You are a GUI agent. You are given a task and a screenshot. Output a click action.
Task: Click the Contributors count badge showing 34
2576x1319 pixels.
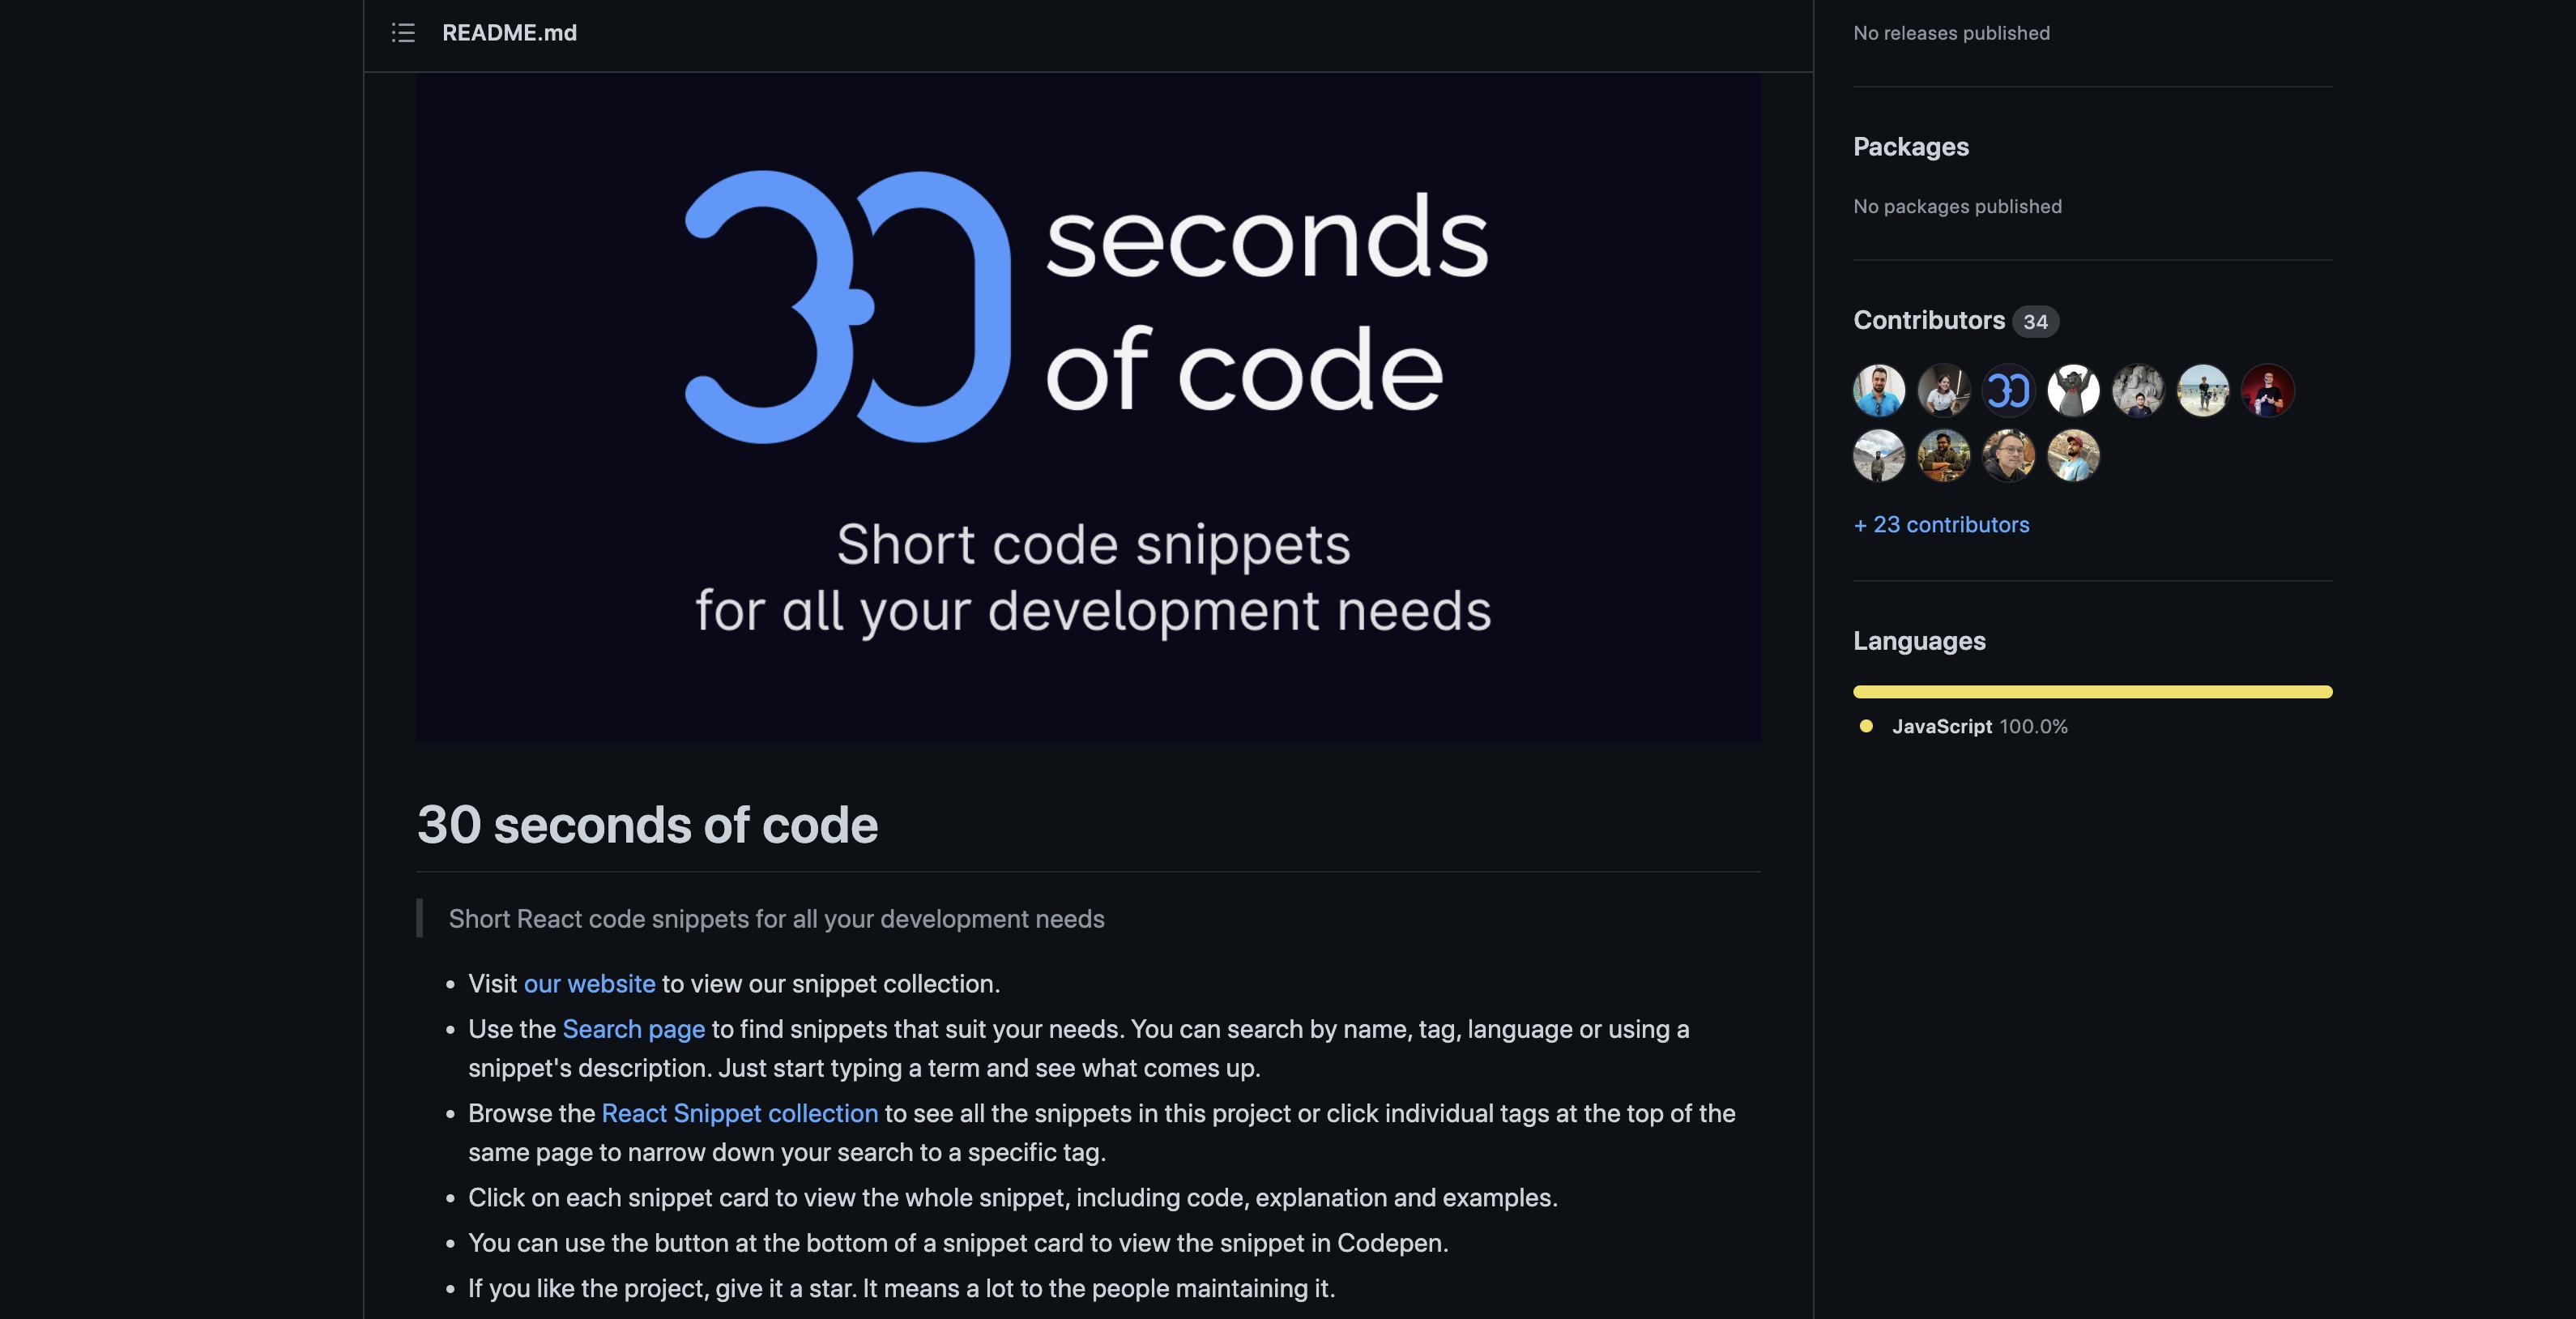coord(2037,321)
